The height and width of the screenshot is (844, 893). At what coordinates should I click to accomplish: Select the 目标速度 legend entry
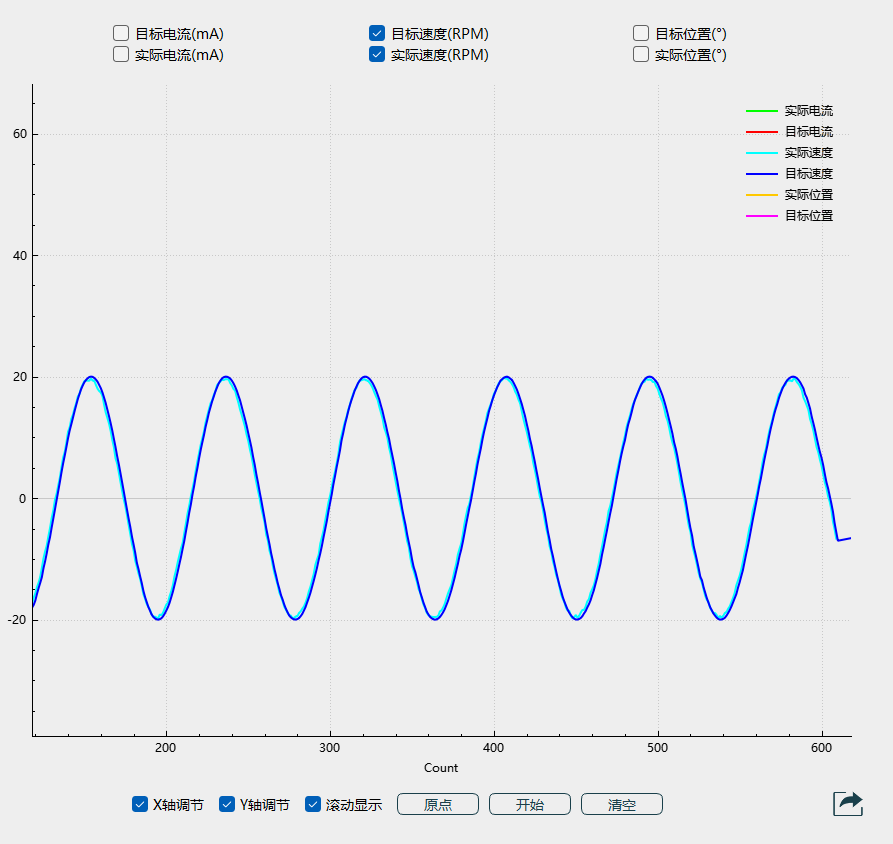[x=808, y=174]
